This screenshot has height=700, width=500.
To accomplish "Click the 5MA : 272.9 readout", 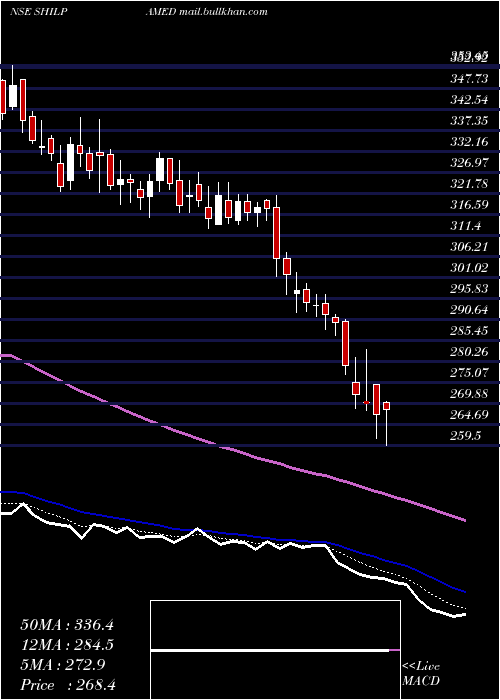I will [x=63, y=665].
